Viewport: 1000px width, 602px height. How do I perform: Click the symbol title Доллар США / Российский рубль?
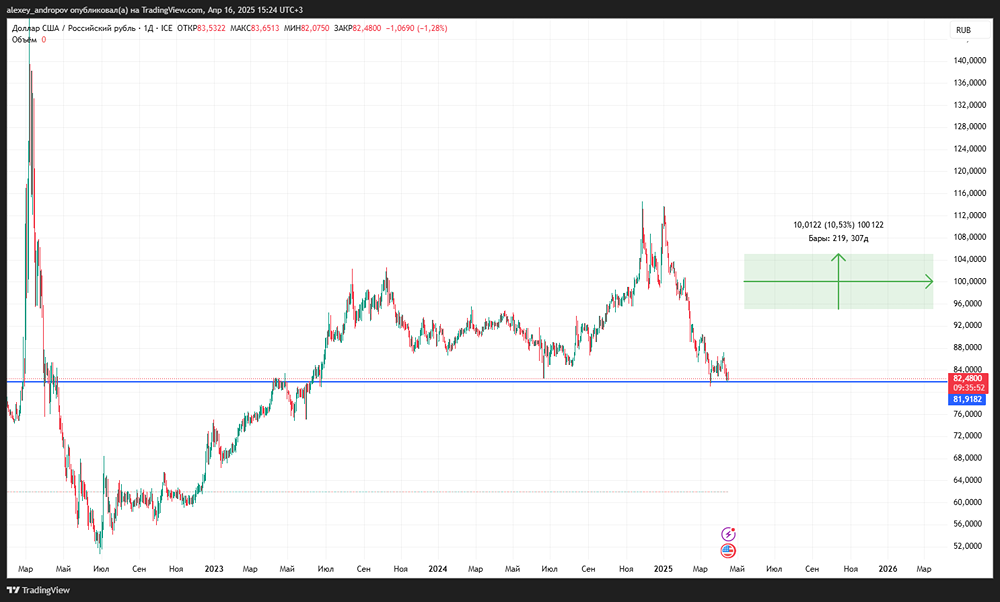point(72,28)
